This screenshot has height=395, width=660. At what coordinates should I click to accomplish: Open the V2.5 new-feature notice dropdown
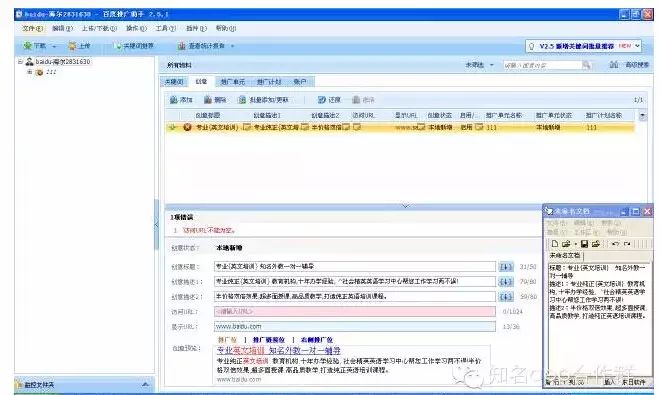coord(637,45)
